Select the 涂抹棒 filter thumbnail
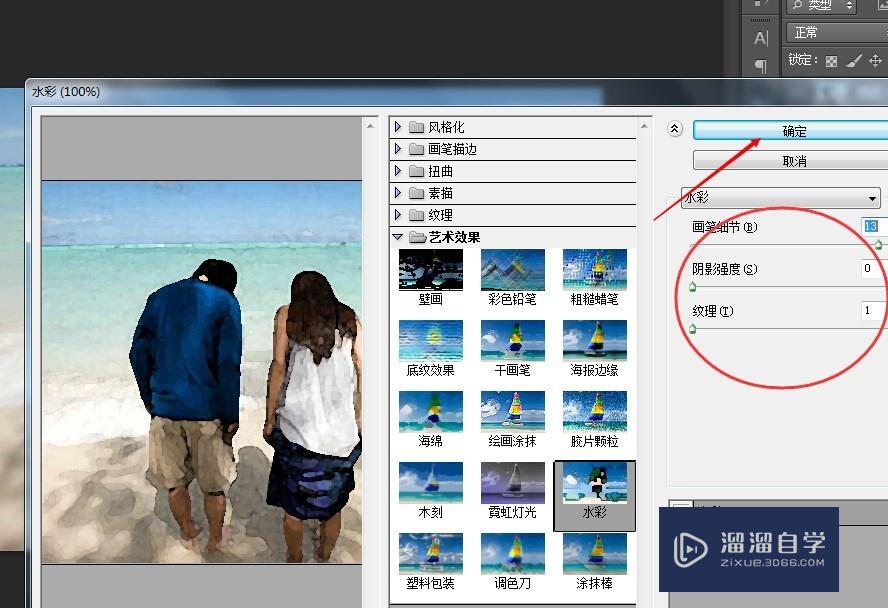 pos(595,554)
